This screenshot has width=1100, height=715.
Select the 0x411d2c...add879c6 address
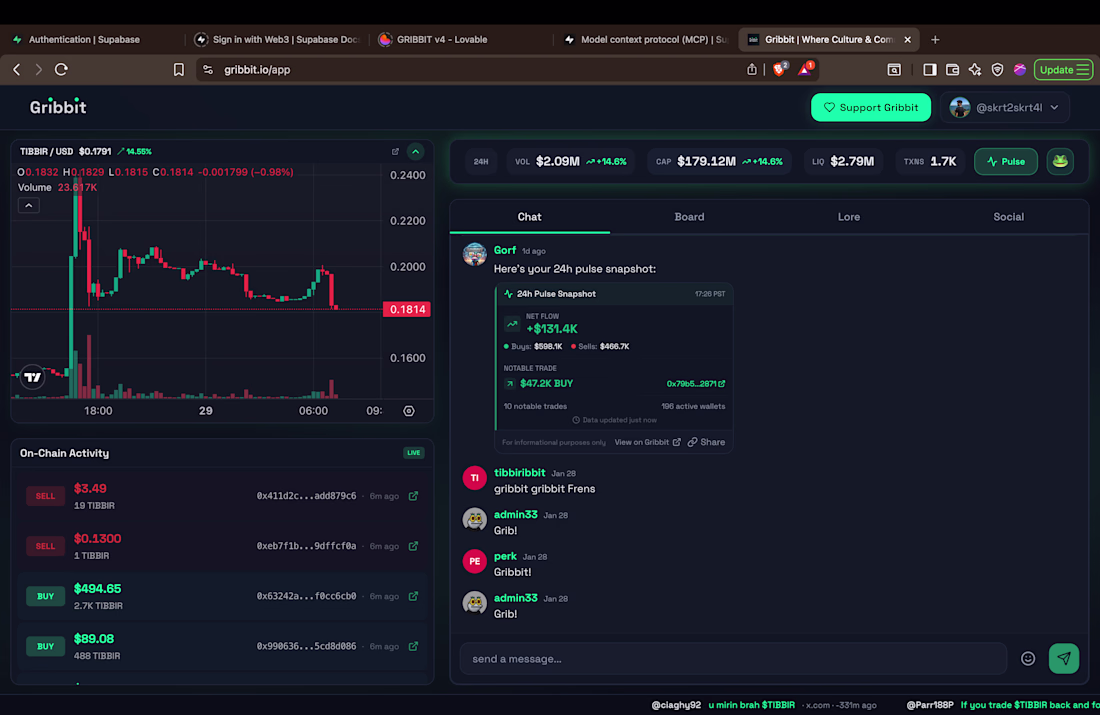(306, 496)
